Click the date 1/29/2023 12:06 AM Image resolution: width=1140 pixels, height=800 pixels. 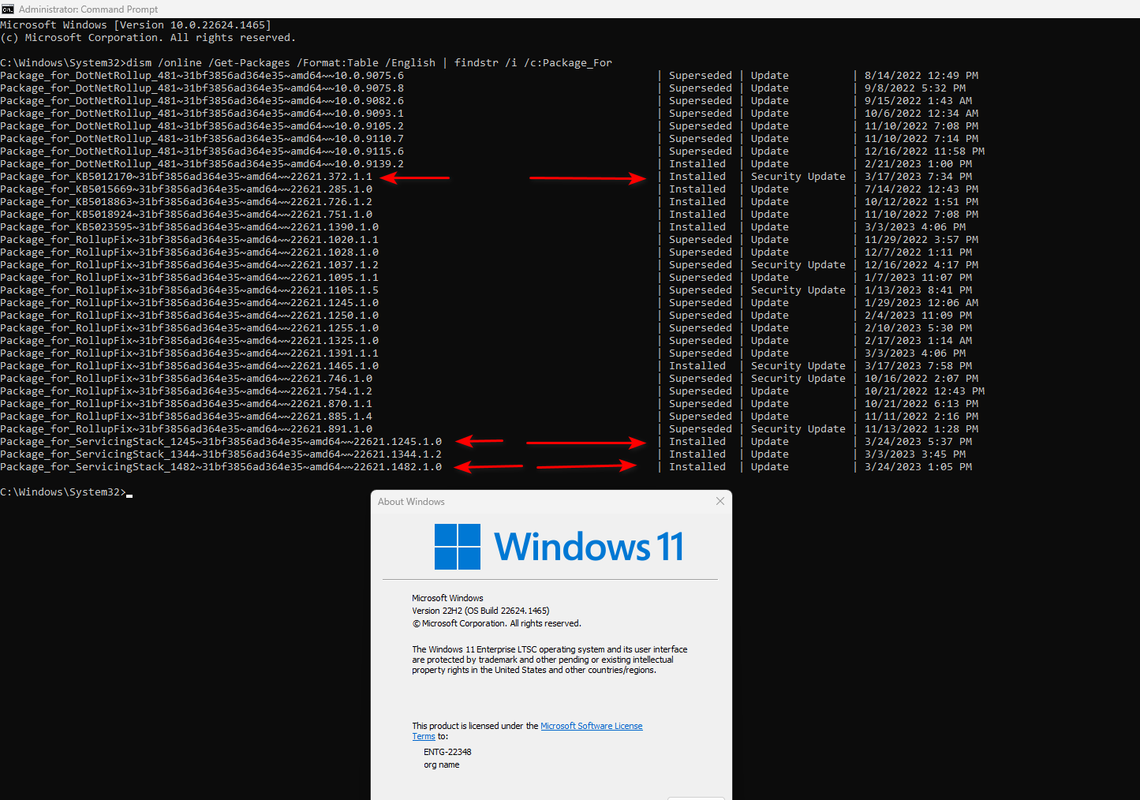click(921, 303)
